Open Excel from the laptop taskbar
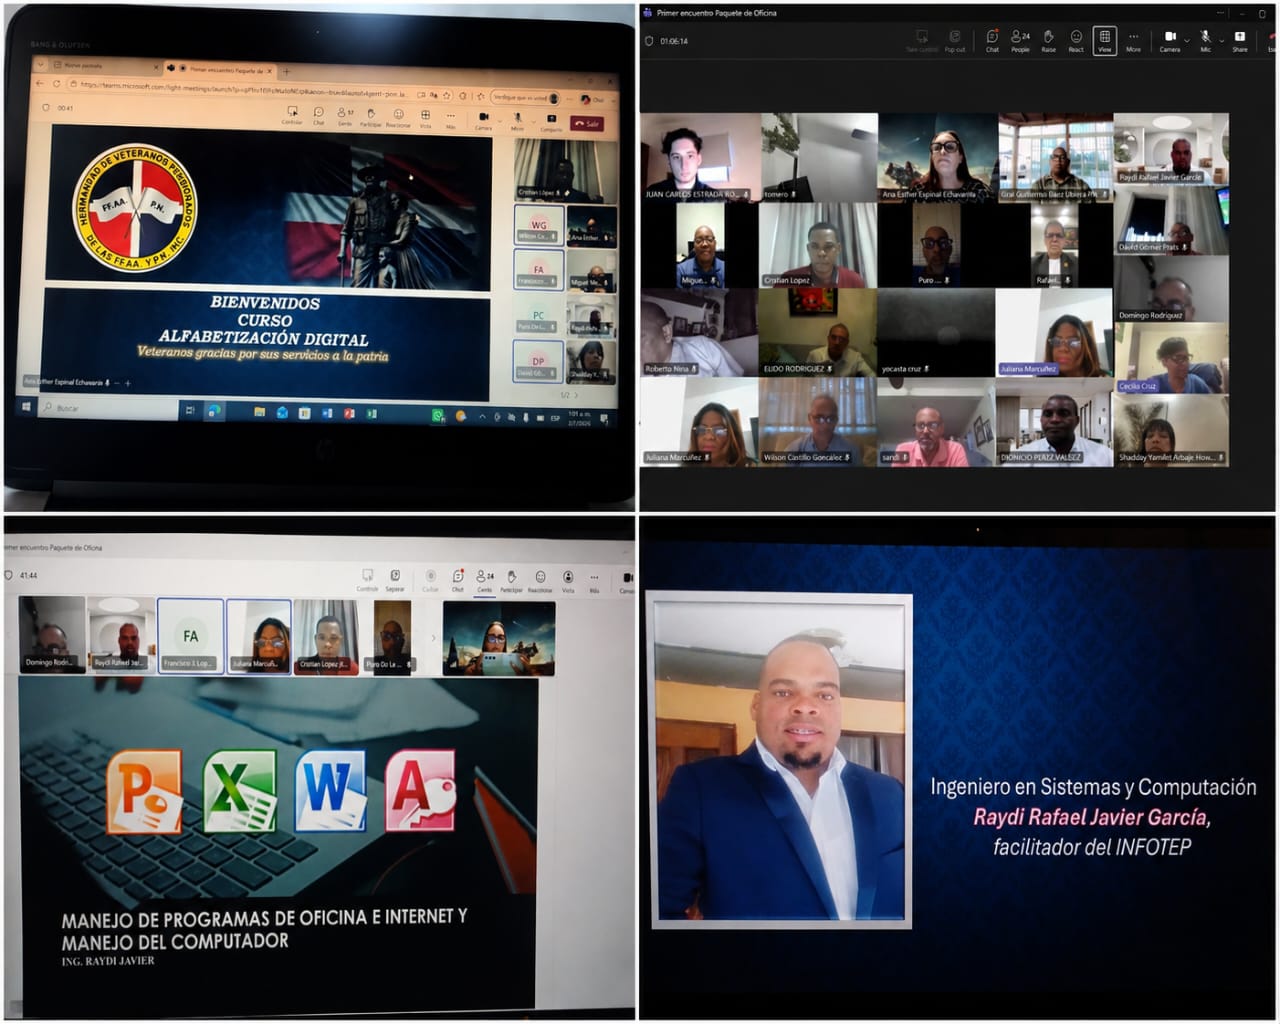 (x=372, y=413)
